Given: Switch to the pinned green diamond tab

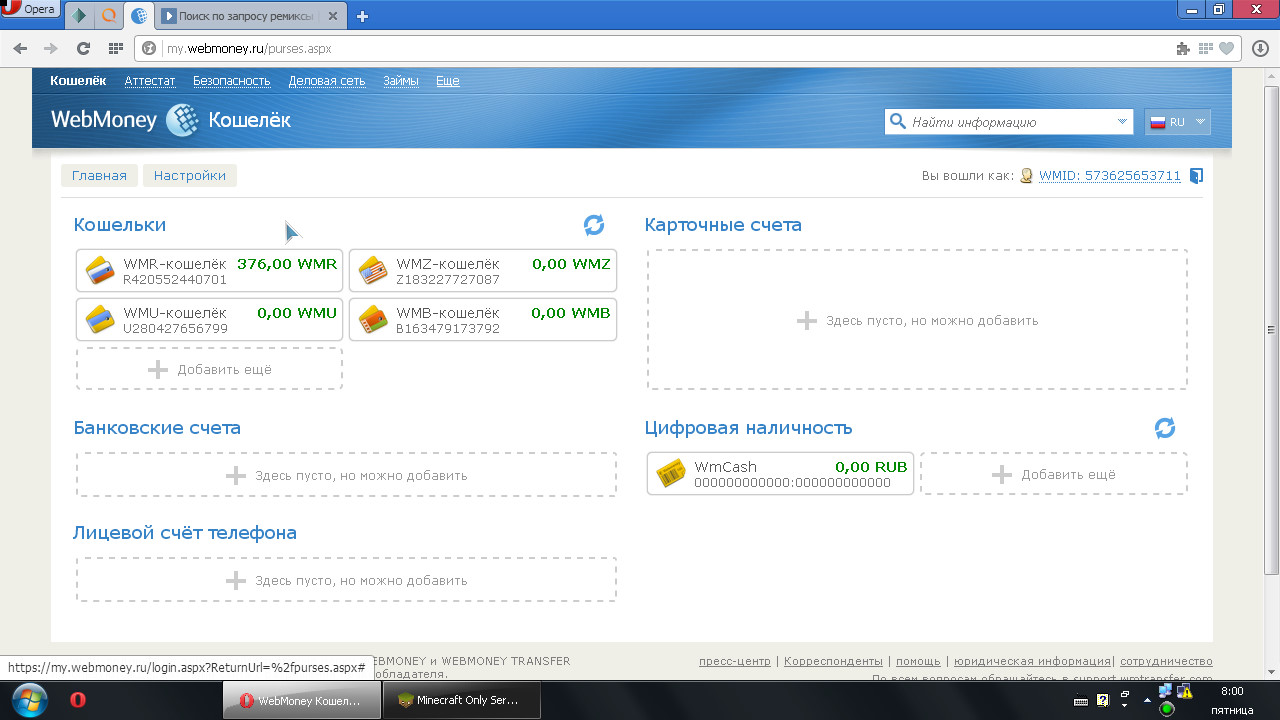Looking at the screenshot, I should [x=80, y=16].
